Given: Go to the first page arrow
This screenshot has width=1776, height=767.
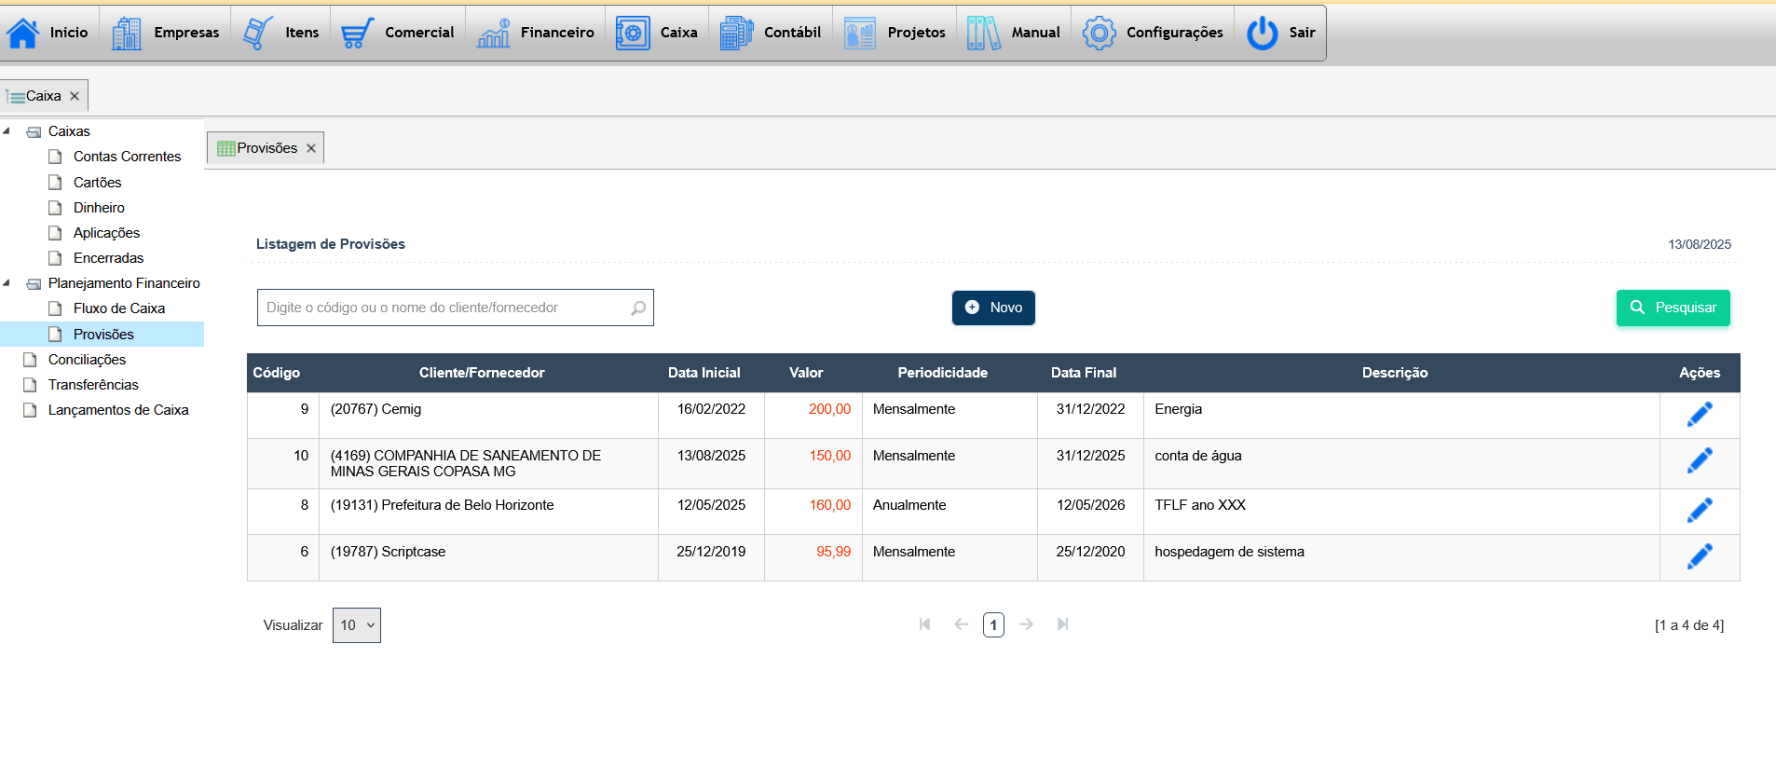Looking at the screenshot, I should coord(925,624).
